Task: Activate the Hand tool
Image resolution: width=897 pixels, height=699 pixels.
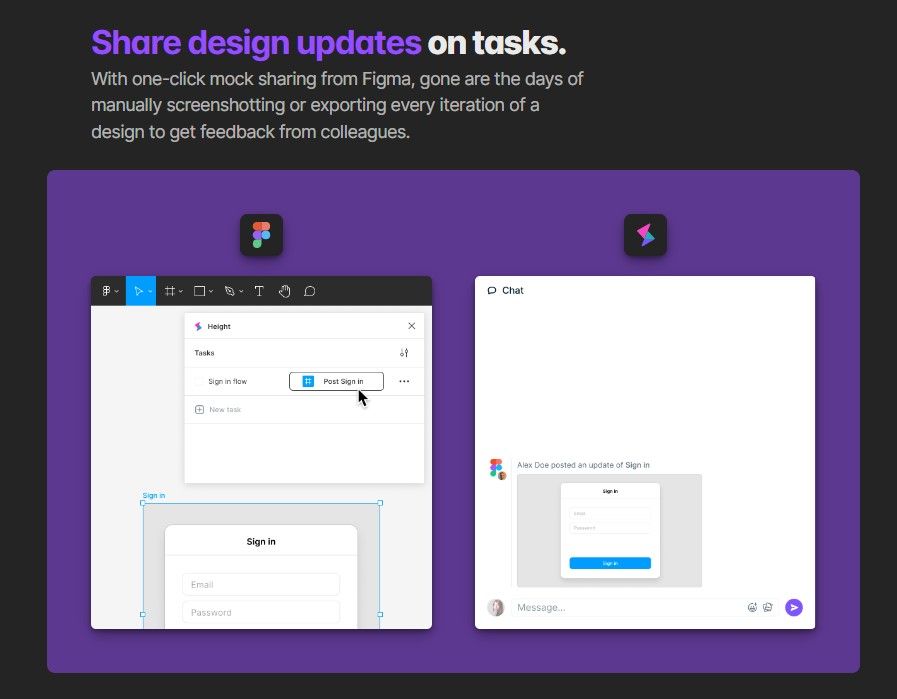Action: (x=284, y=290)
